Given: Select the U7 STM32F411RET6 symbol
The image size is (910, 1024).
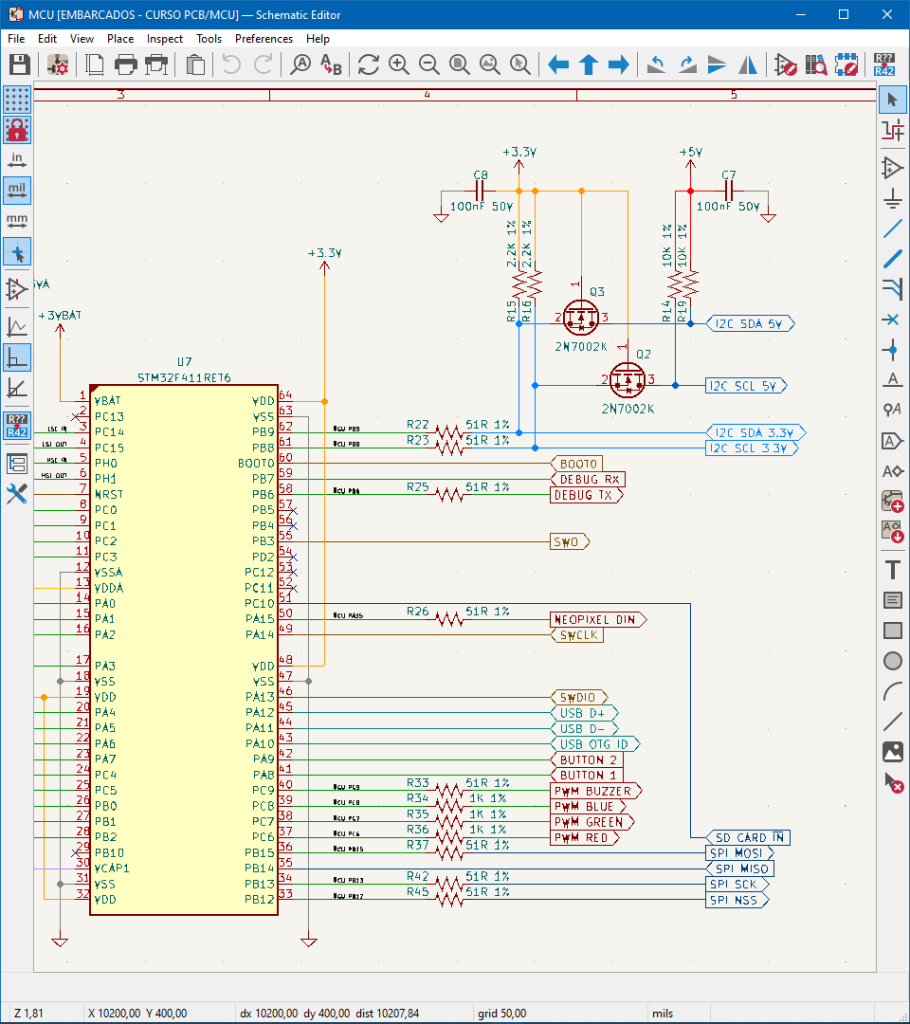Looking at the screenshot, I should (x=184, y=650).
